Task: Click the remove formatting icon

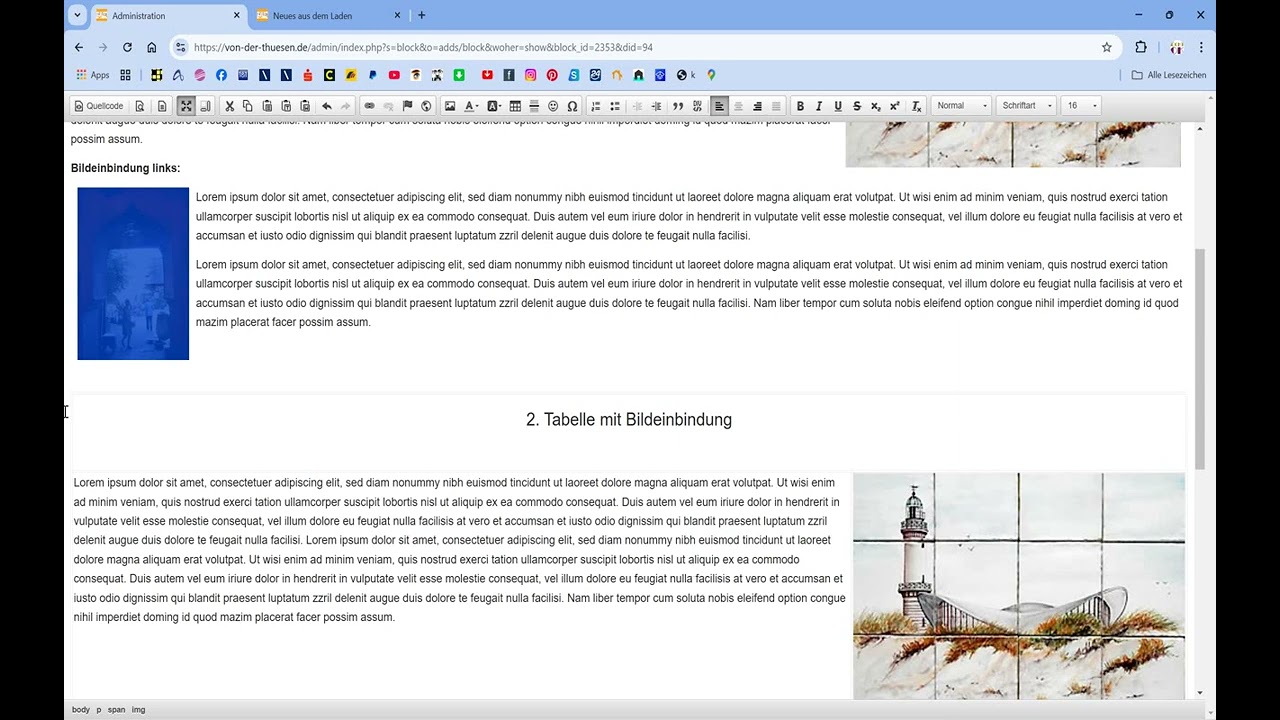Action: tap(916, 106)
